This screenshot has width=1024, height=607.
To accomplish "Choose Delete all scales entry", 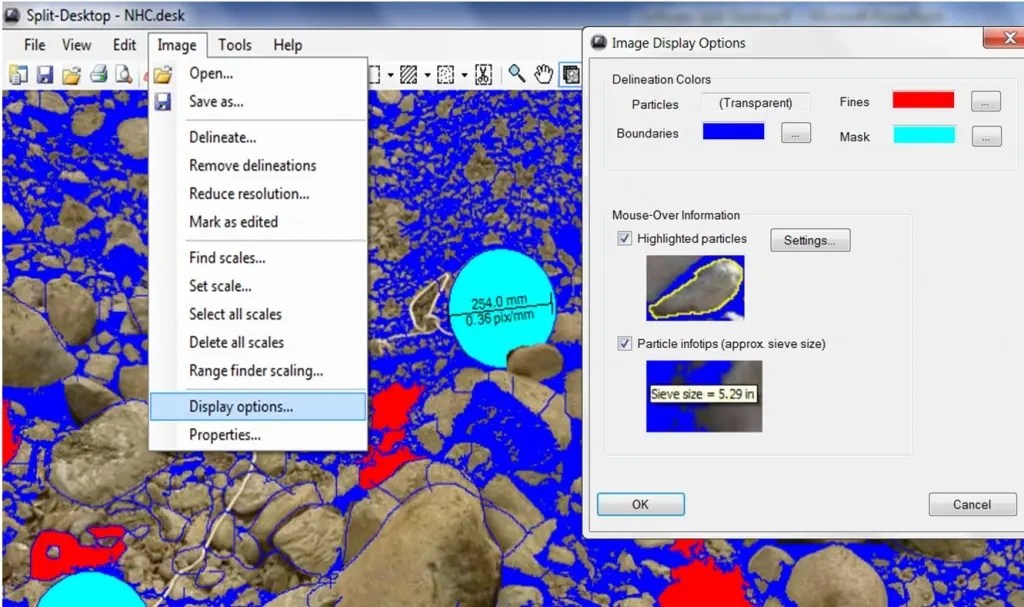I will click(x=258, y=342).
